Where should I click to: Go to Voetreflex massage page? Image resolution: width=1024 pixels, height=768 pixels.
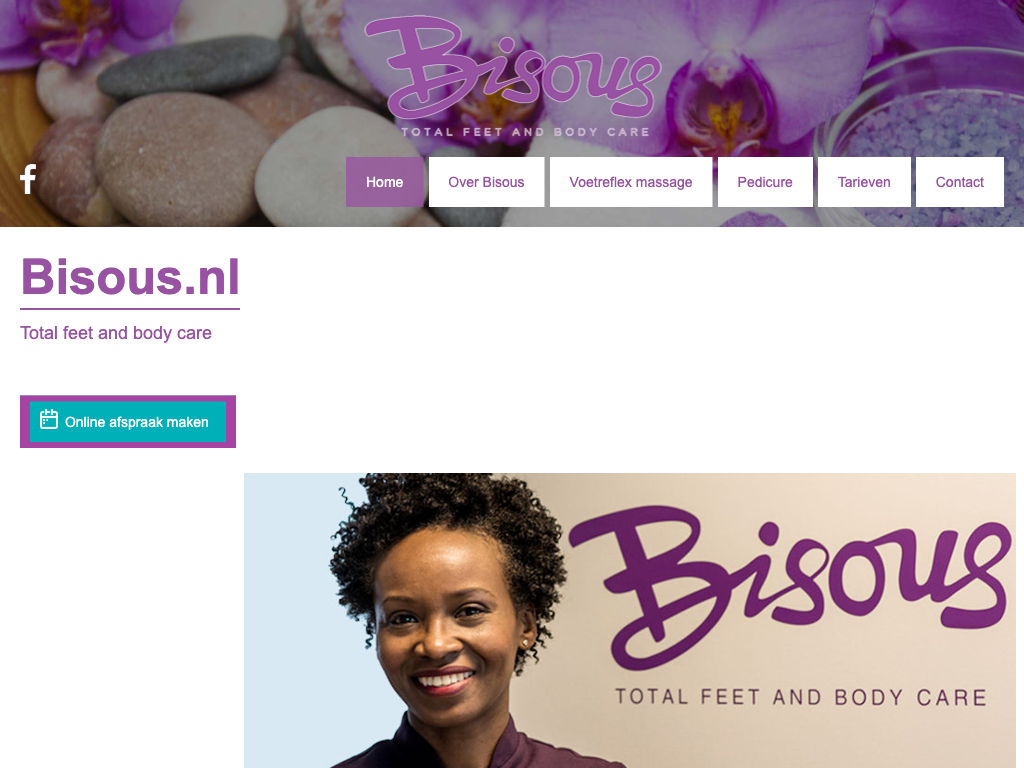631,182
